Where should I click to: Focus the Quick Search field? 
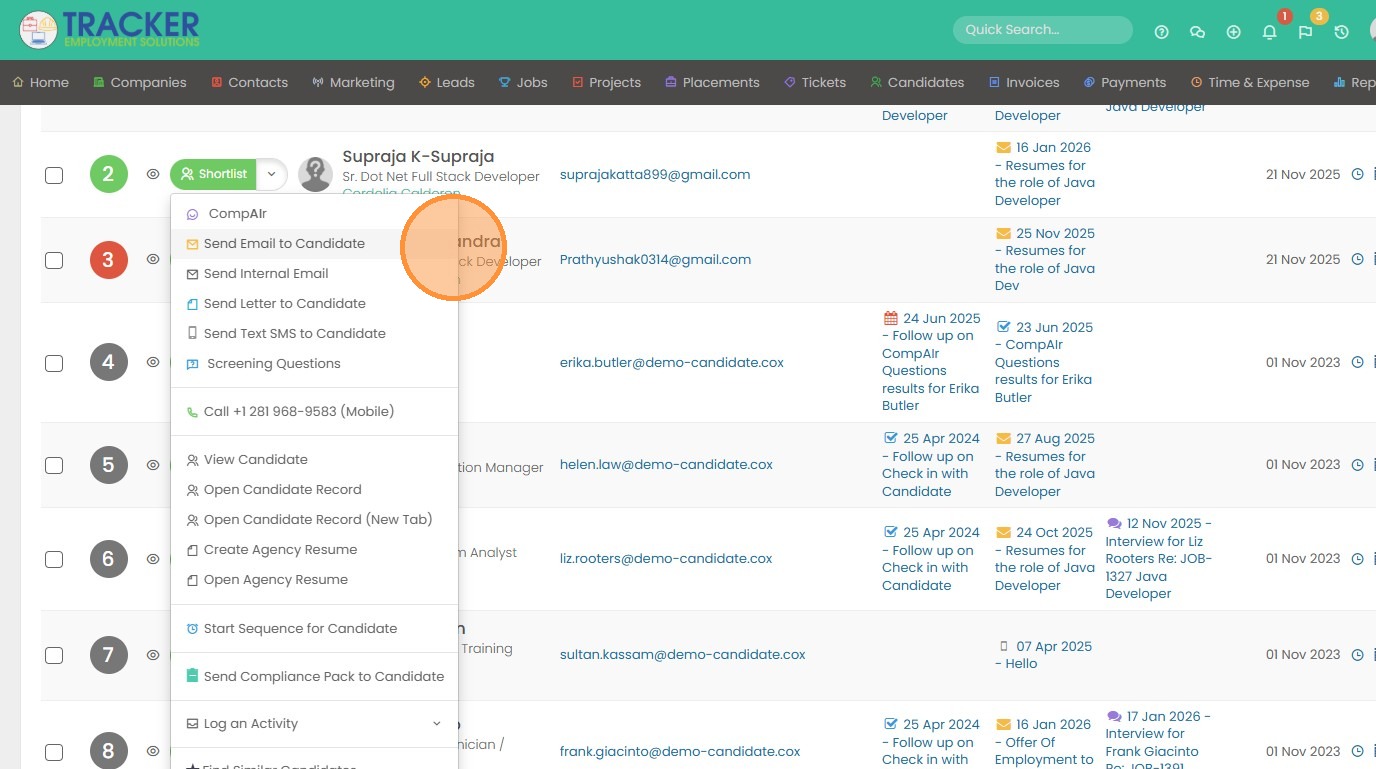[1042, 30]
